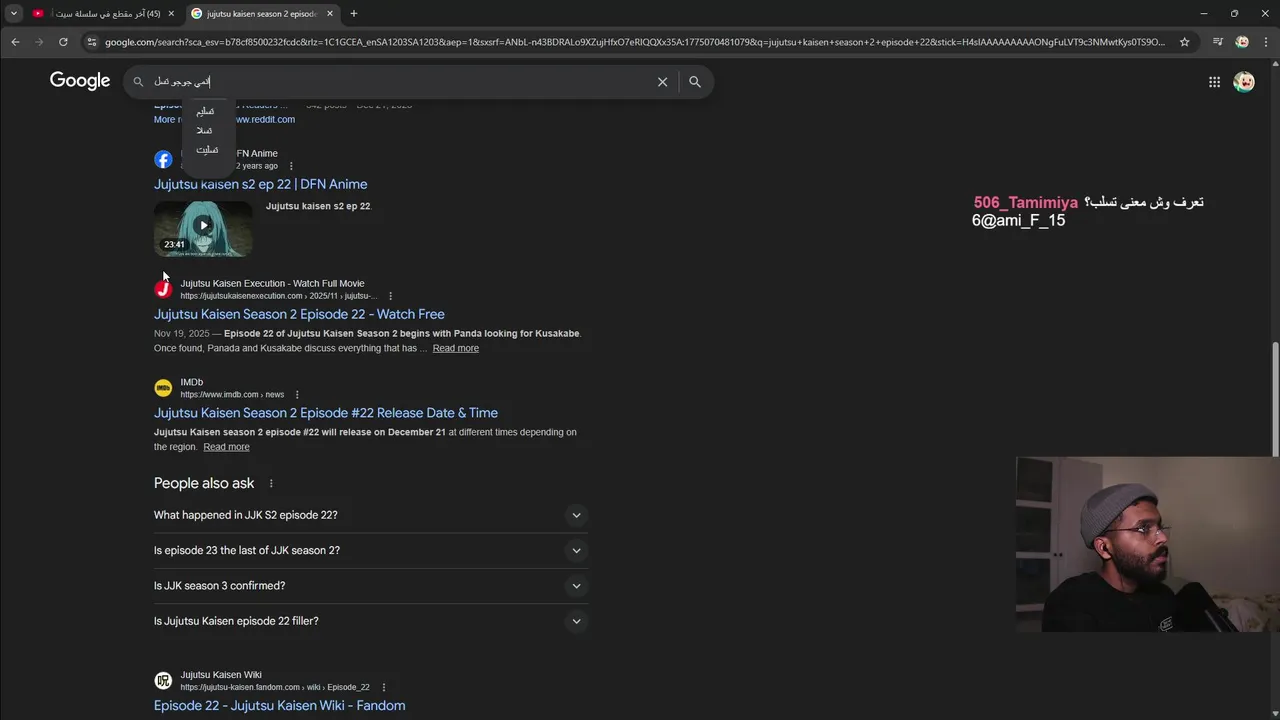
Task: Open the reddit.com more results link
Action: click(x=265, y=119)
